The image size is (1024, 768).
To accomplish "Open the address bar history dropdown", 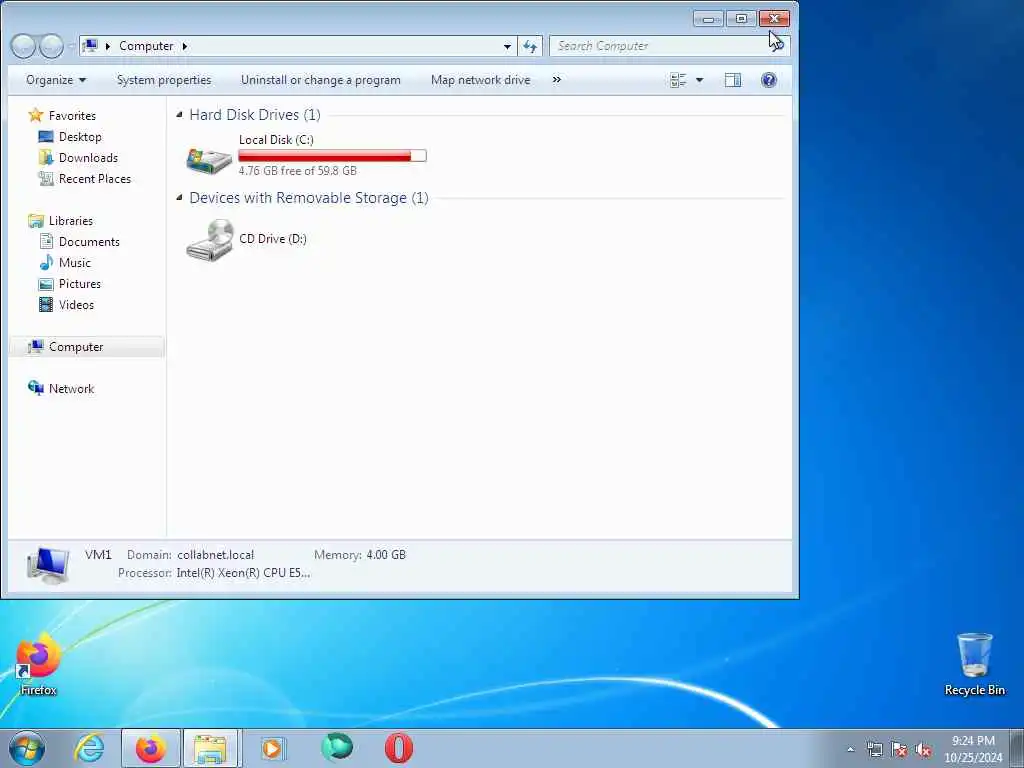I will coord(507,46).
